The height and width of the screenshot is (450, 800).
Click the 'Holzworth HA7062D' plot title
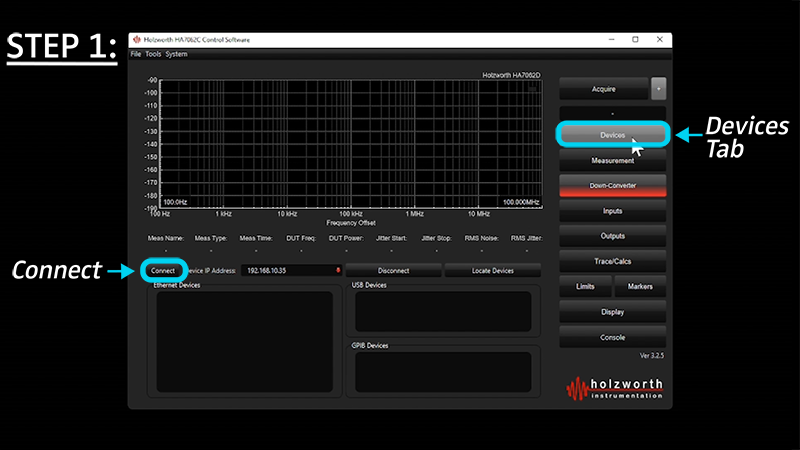(x=511, y=75)
